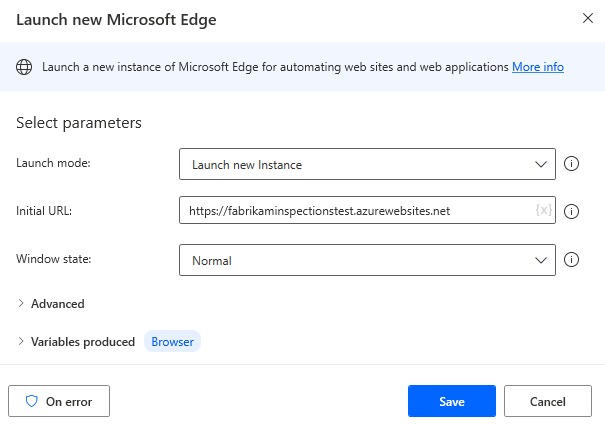
Task: Click the Window state label
Action: click(55, 259)
